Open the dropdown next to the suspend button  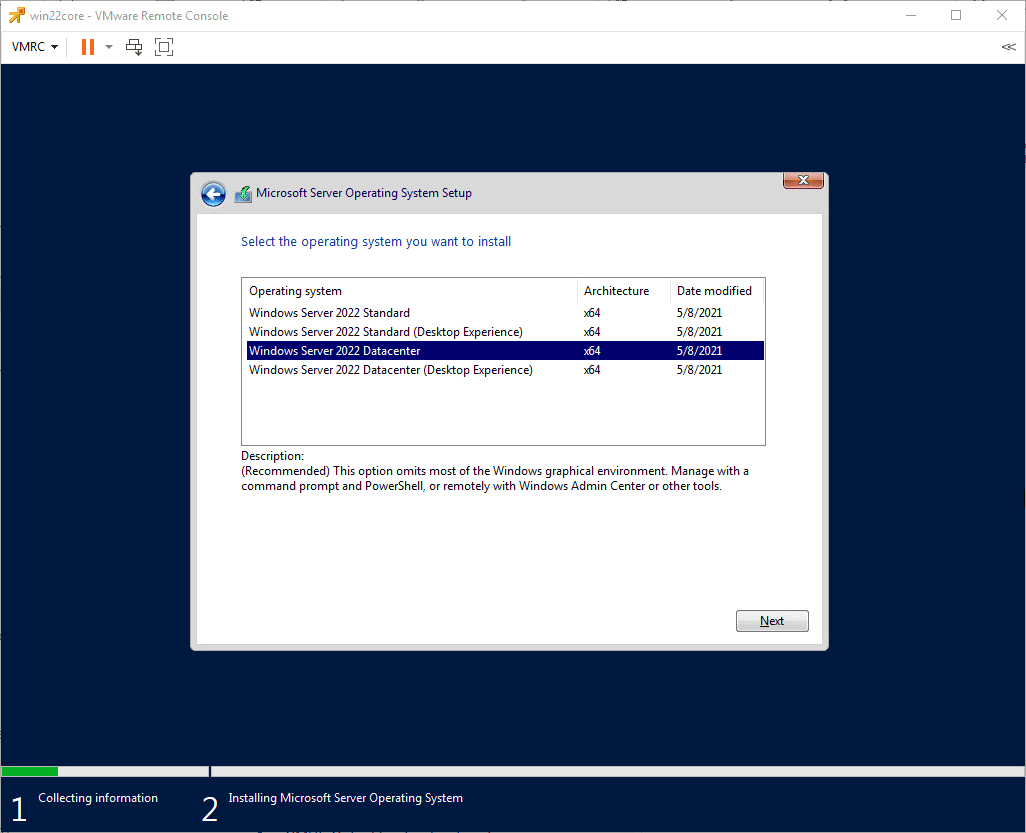click(108, 46)
